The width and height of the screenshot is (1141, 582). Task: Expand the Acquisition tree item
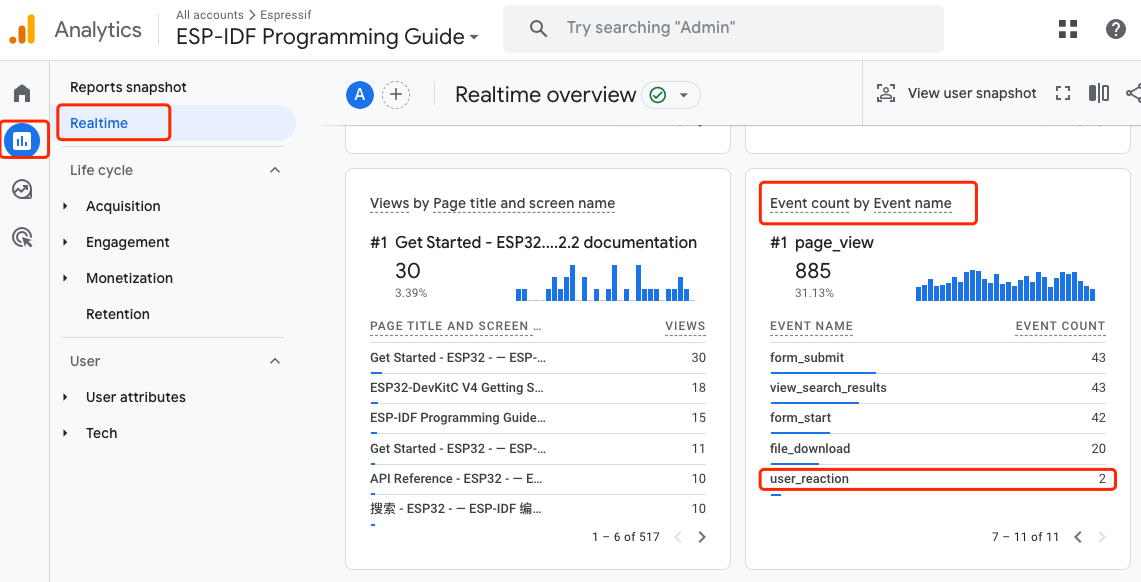(x=66, y=206)
